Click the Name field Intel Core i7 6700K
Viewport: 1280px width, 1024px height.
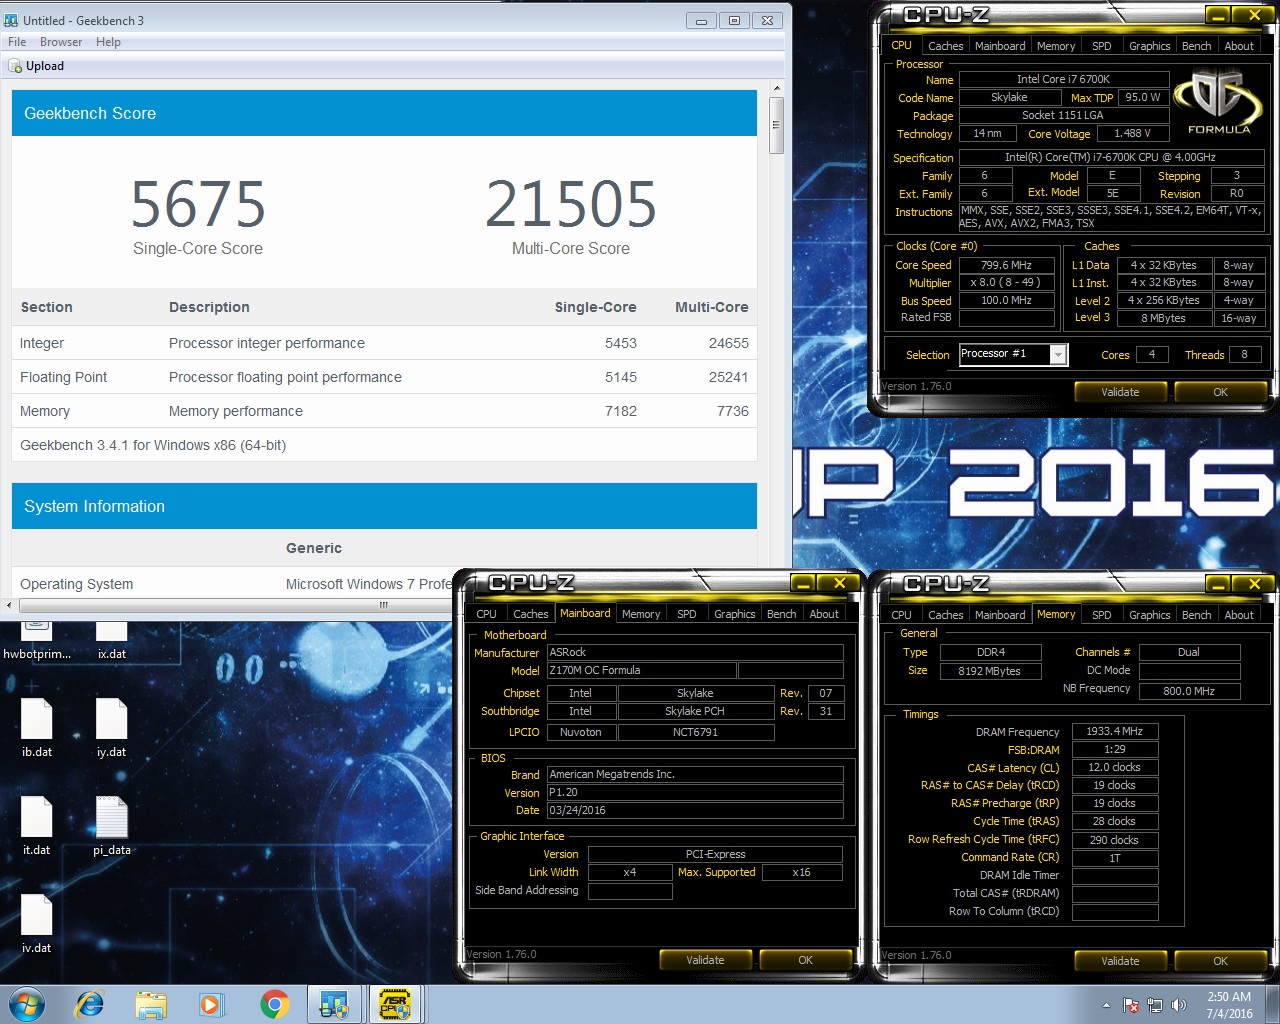(1064, 79)
